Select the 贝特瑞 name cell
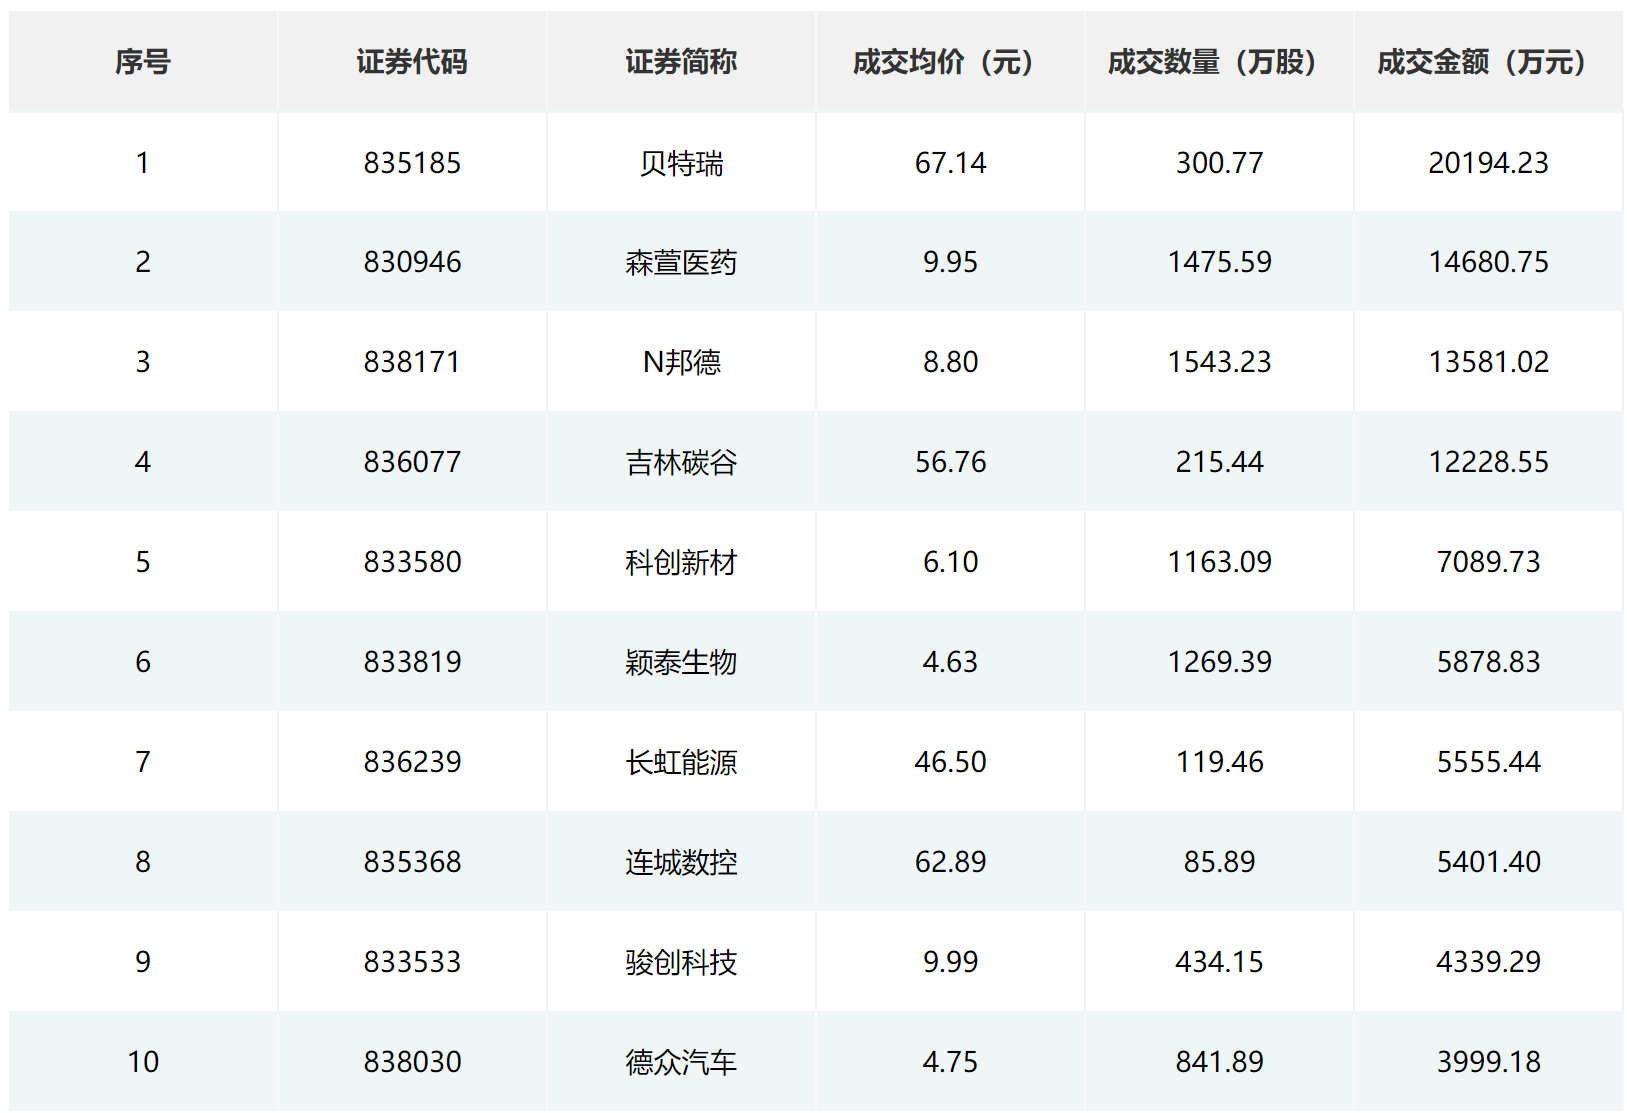Screen dimensions: 1627x1113 [681, 162]
